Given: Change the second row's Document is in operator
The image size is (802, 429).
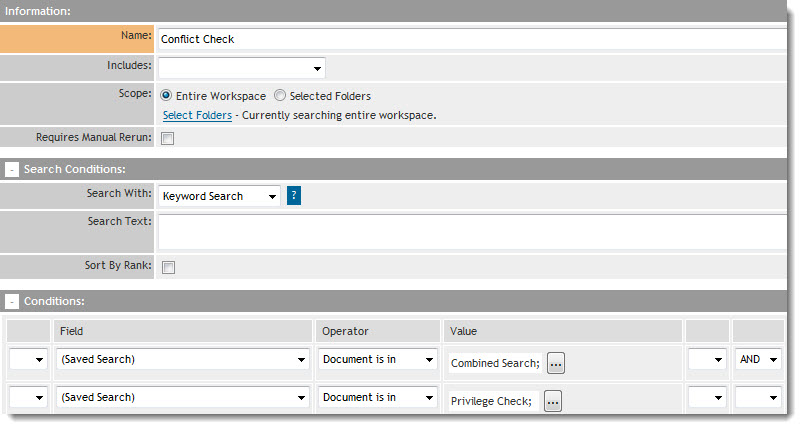Looking at the screenshot, I should (x=378, y=398).
